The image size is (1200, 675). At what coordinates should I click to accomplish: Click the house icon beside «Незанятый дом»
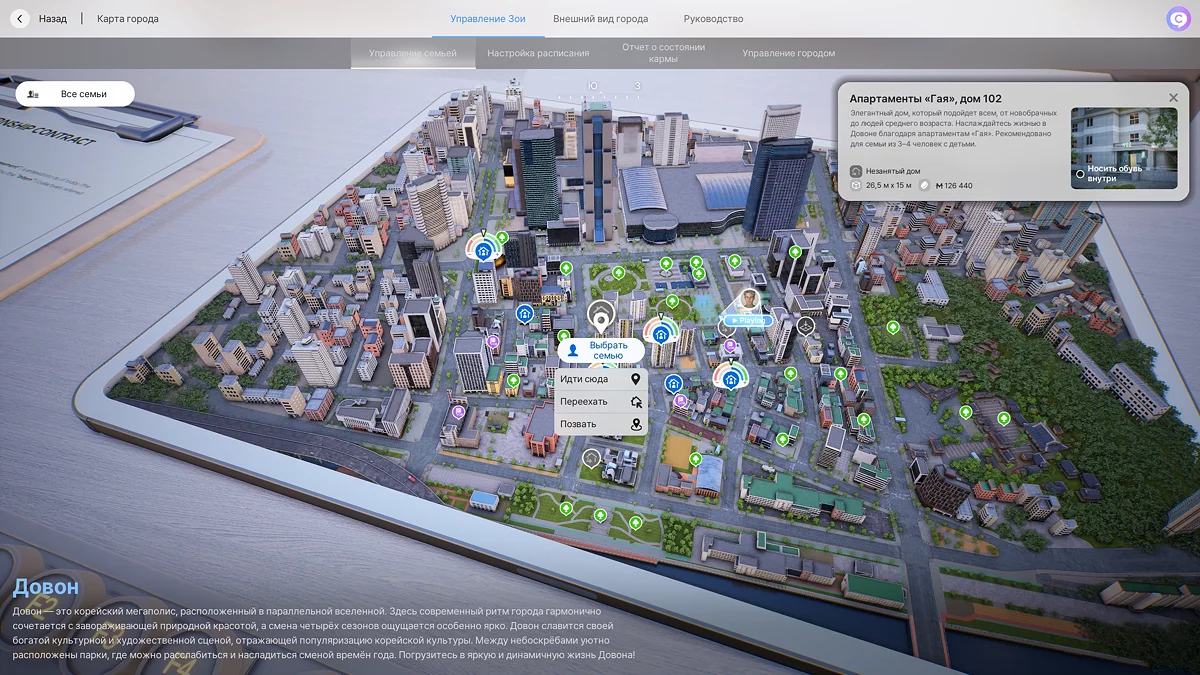(x=856, y=171)
